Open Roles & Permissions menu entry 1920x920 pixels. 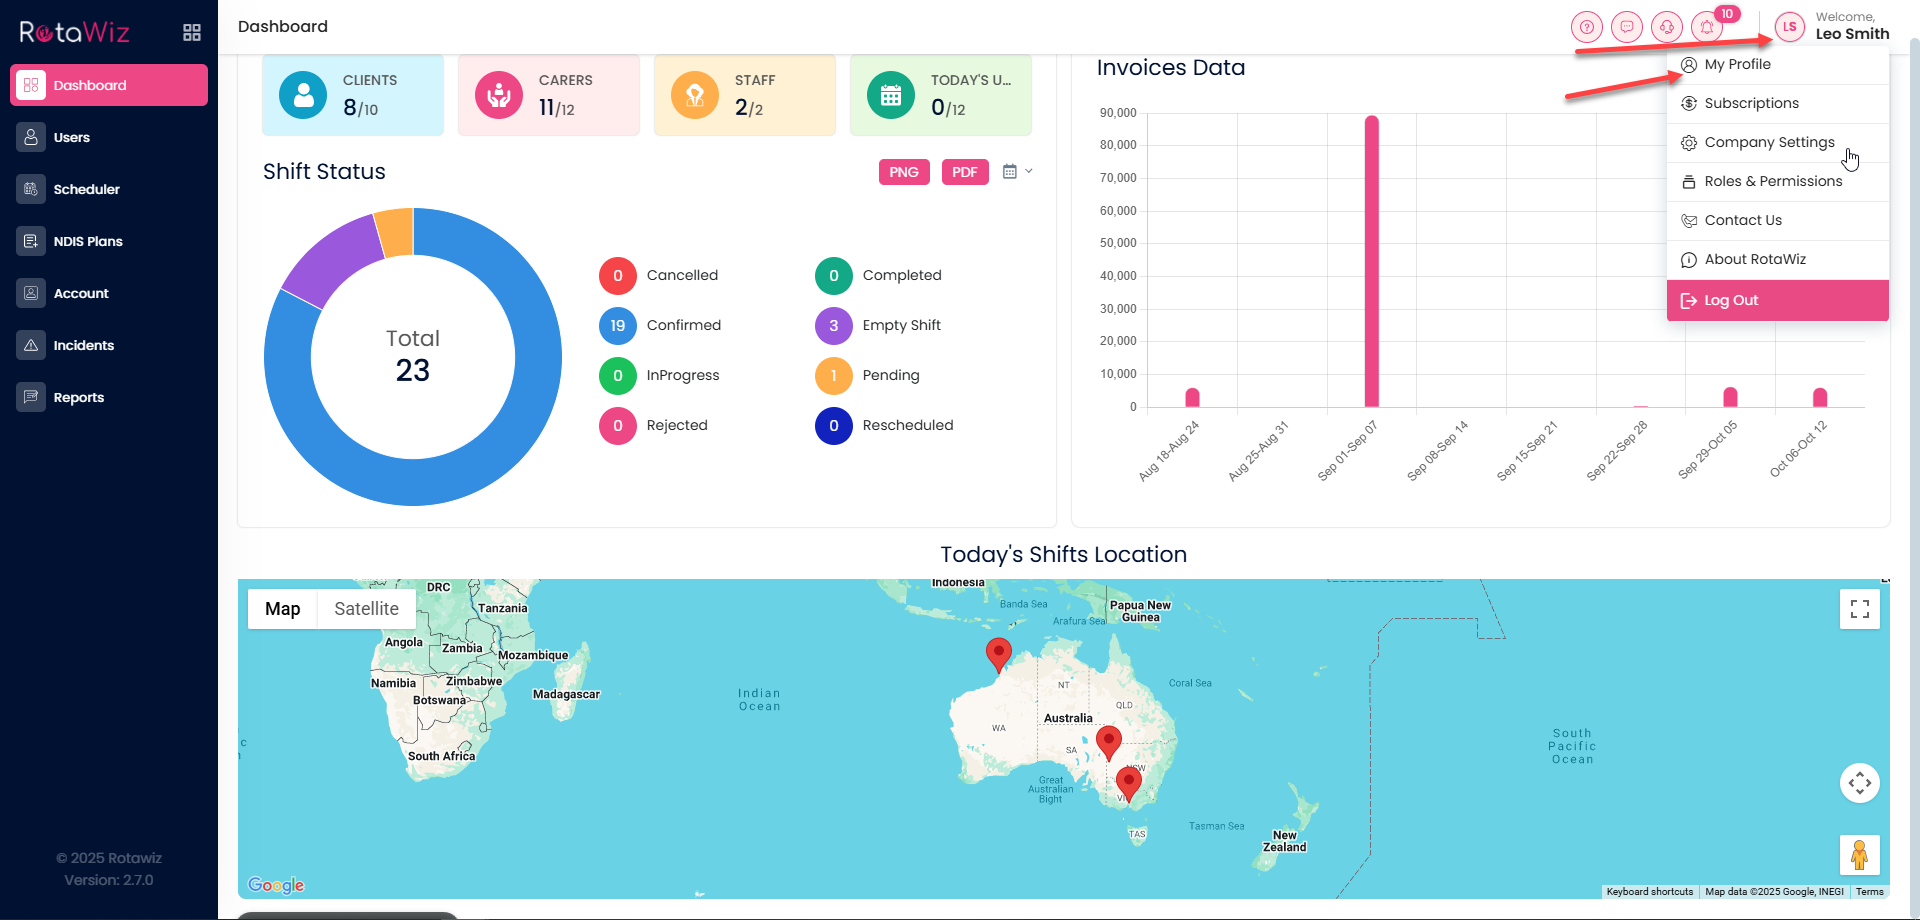(1772, 181)
